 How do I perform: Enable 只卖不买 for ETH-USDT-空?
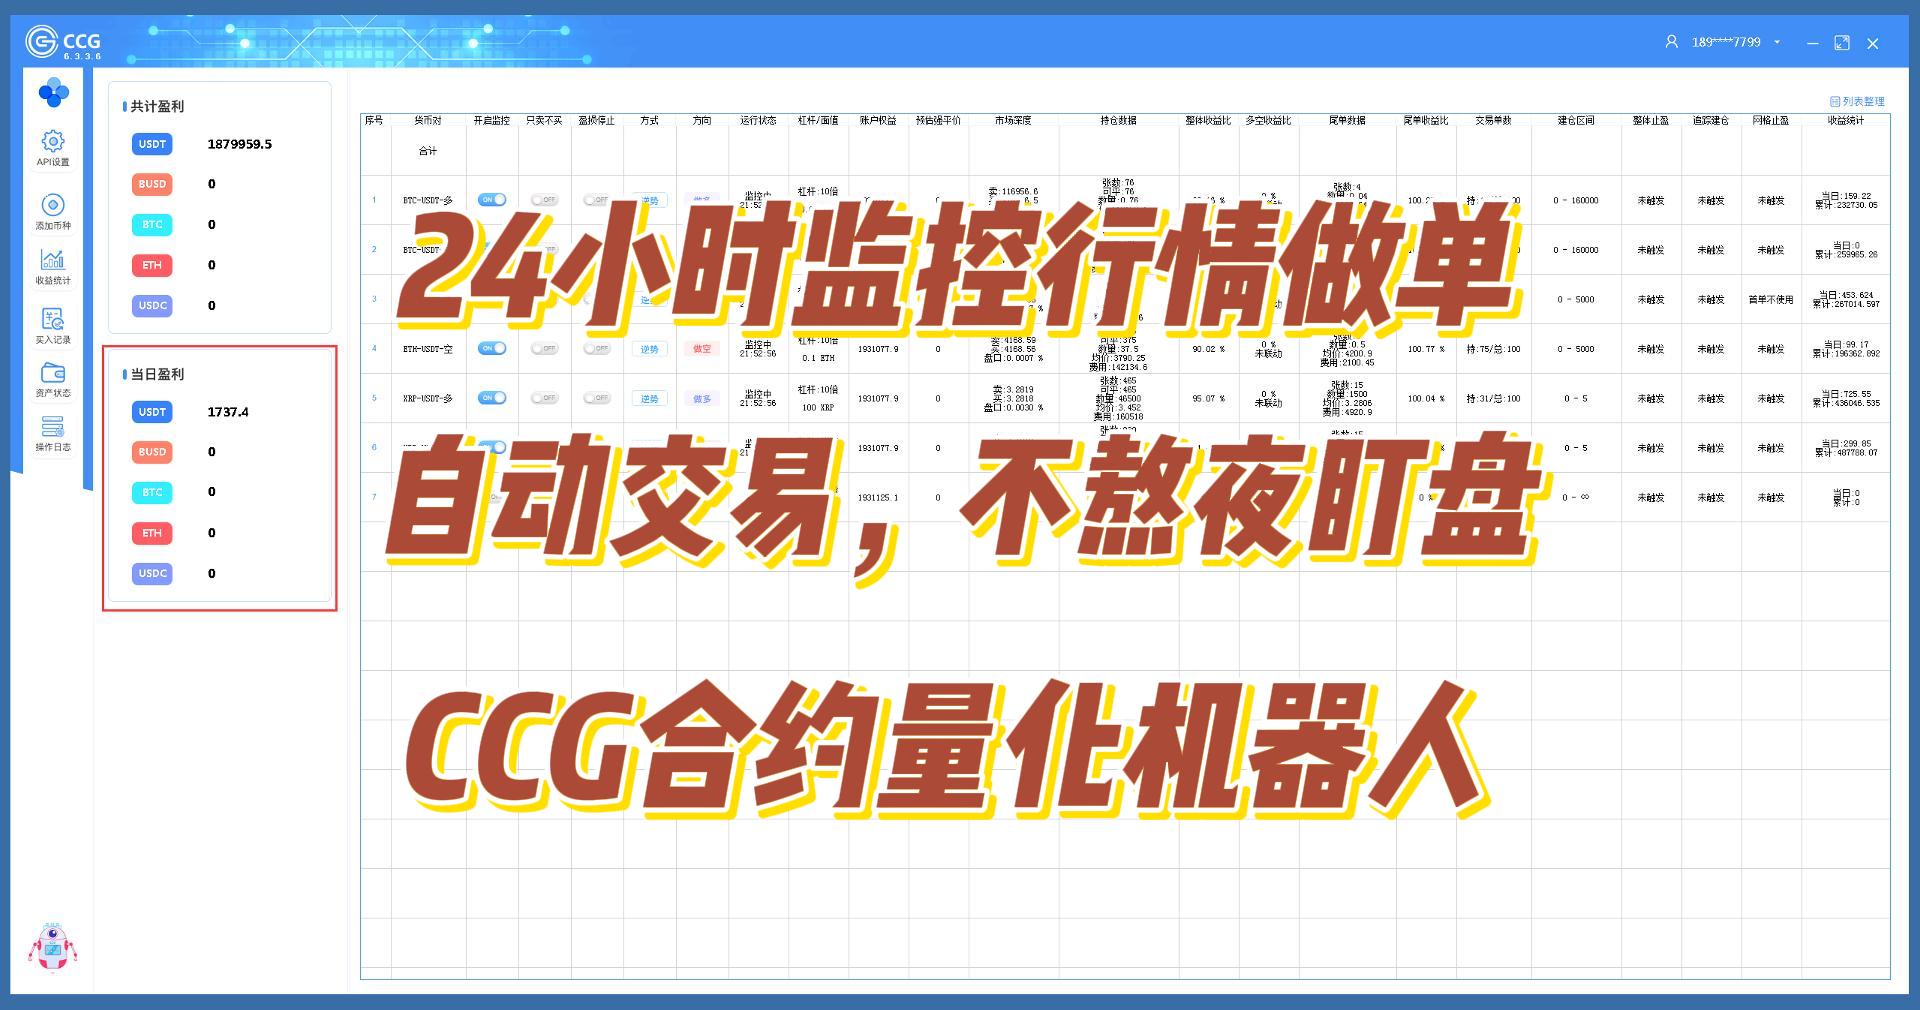tap(544, 348)
